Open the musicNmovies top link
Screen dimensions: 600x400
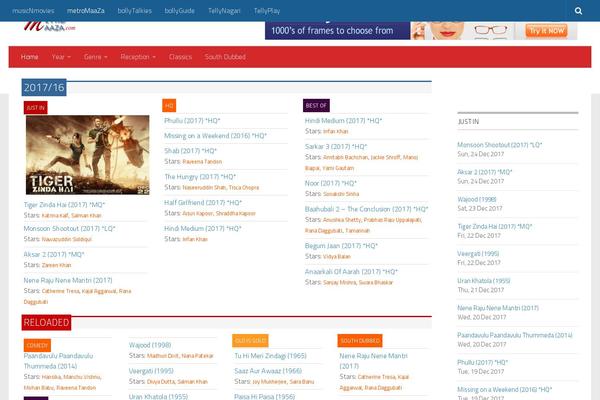click(33, 11)
